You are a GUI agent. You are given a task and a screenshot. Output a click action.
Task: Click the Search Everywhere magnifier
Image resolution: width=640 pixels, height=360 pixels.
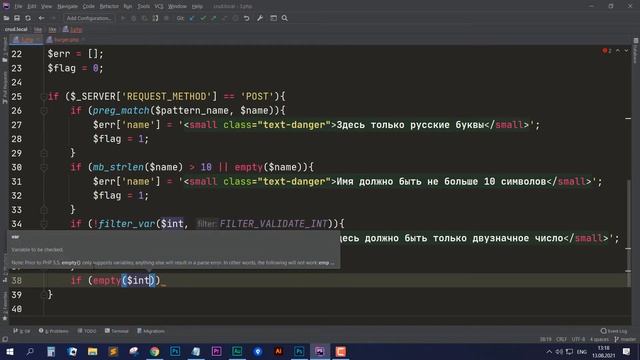tap(284, 18)
